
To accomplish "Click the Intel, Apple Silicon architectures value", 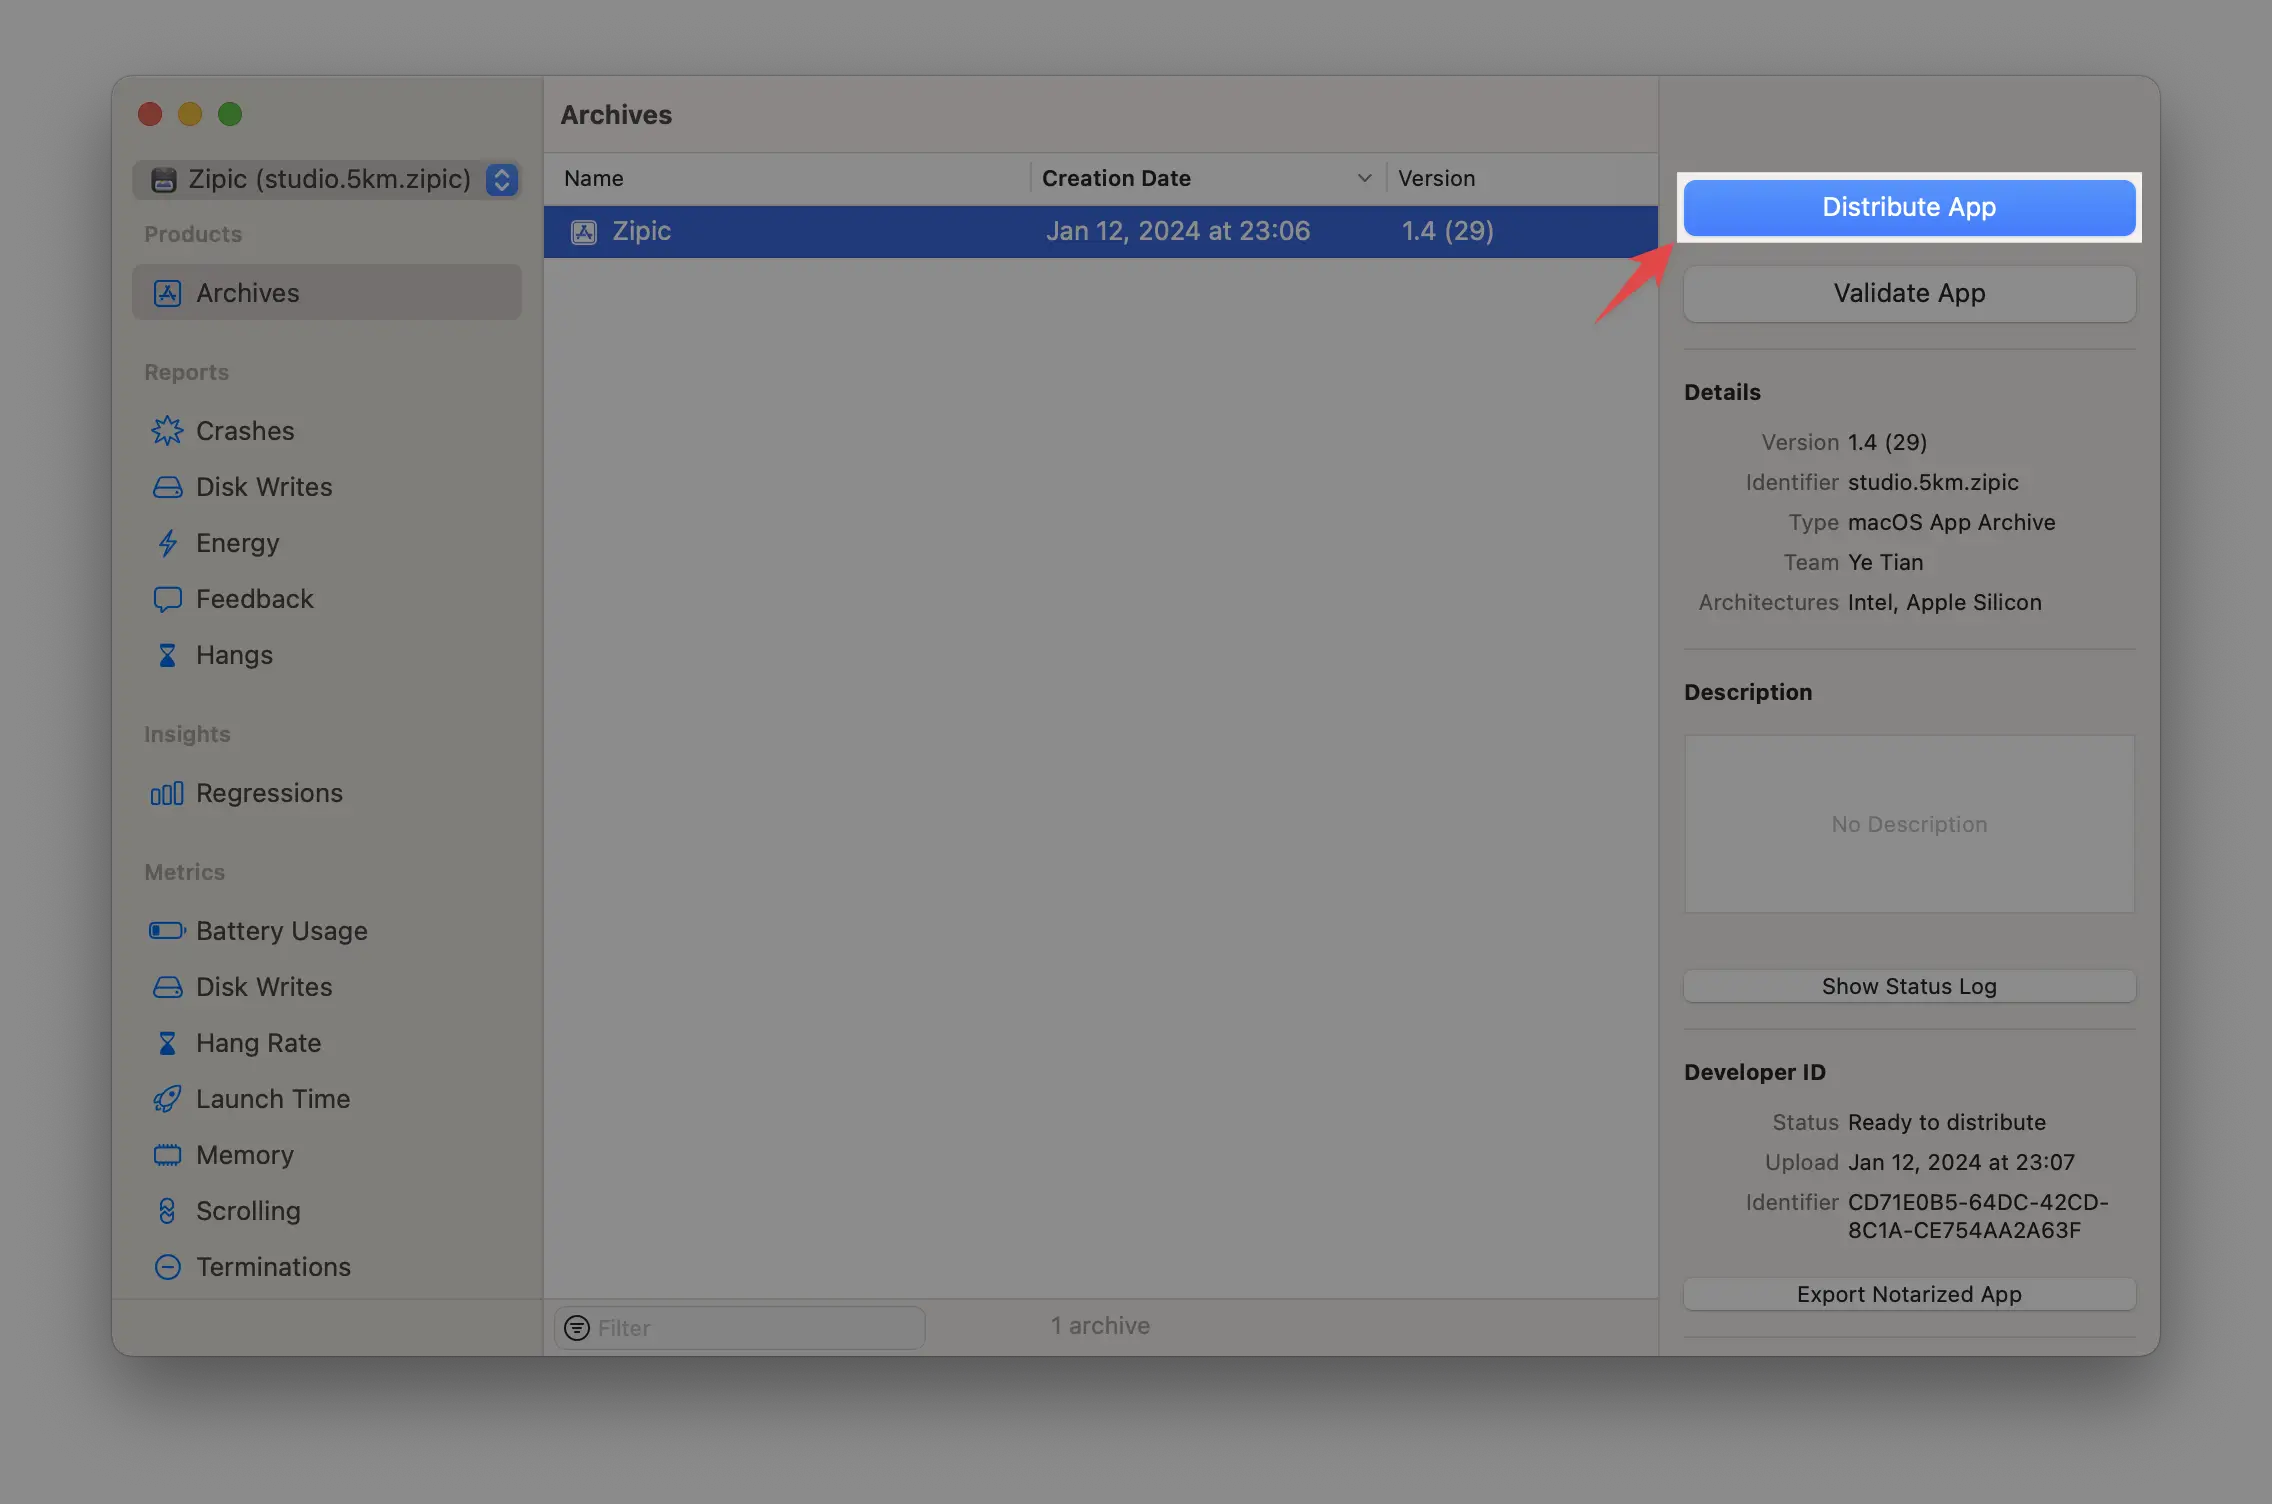I will [x=1944, y=602].
